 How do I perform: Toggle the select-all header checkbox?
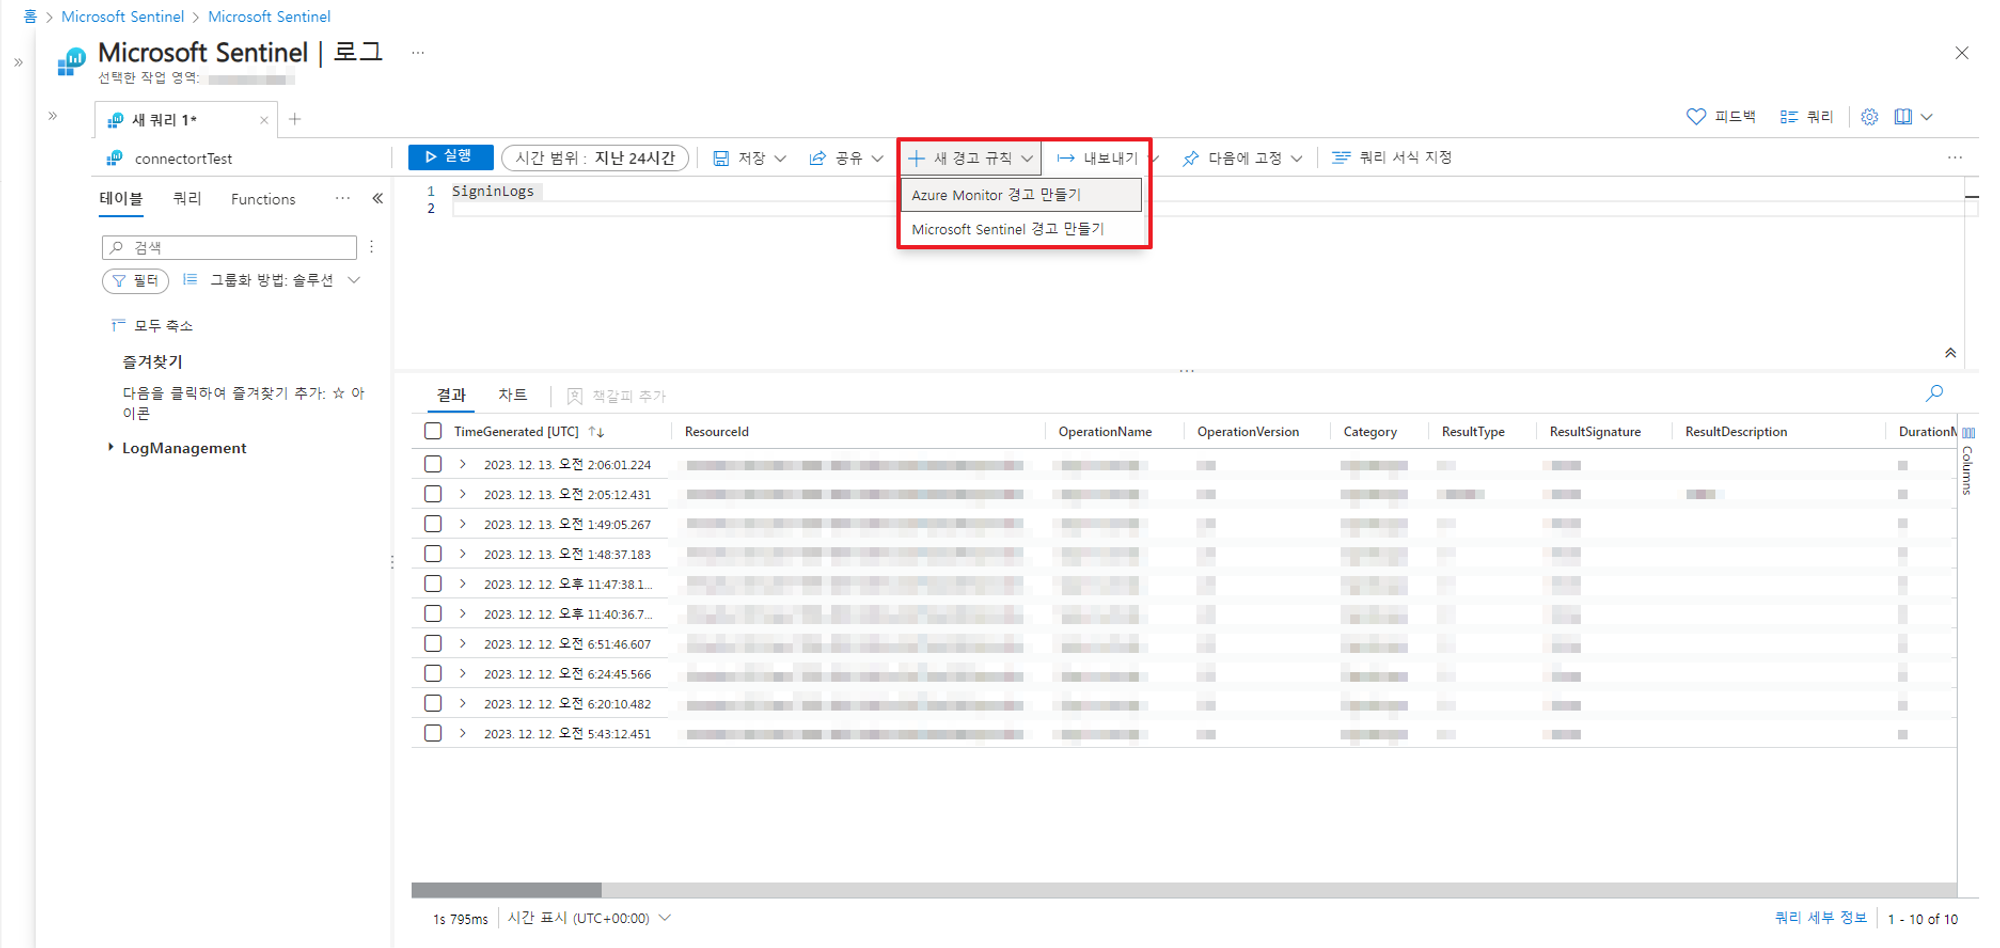[x=433, y=431]
